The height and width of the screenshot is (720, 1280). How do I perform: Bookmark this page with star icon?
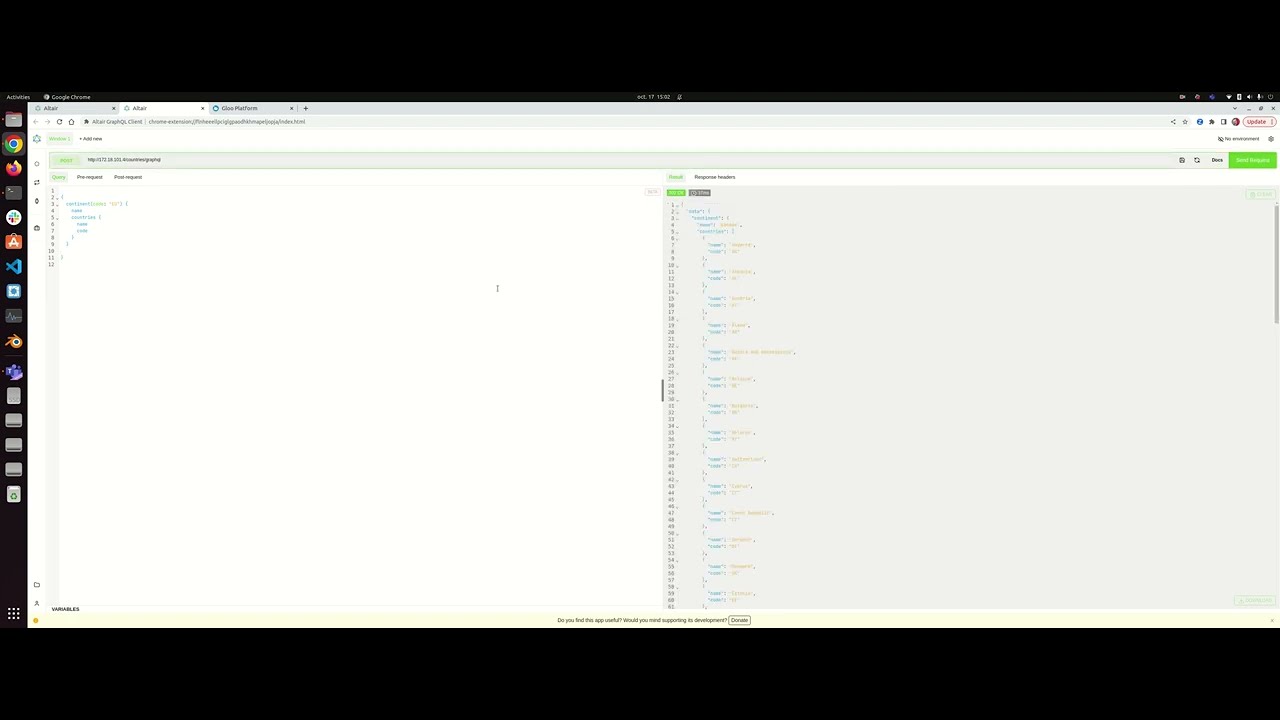coord(1185,122)
